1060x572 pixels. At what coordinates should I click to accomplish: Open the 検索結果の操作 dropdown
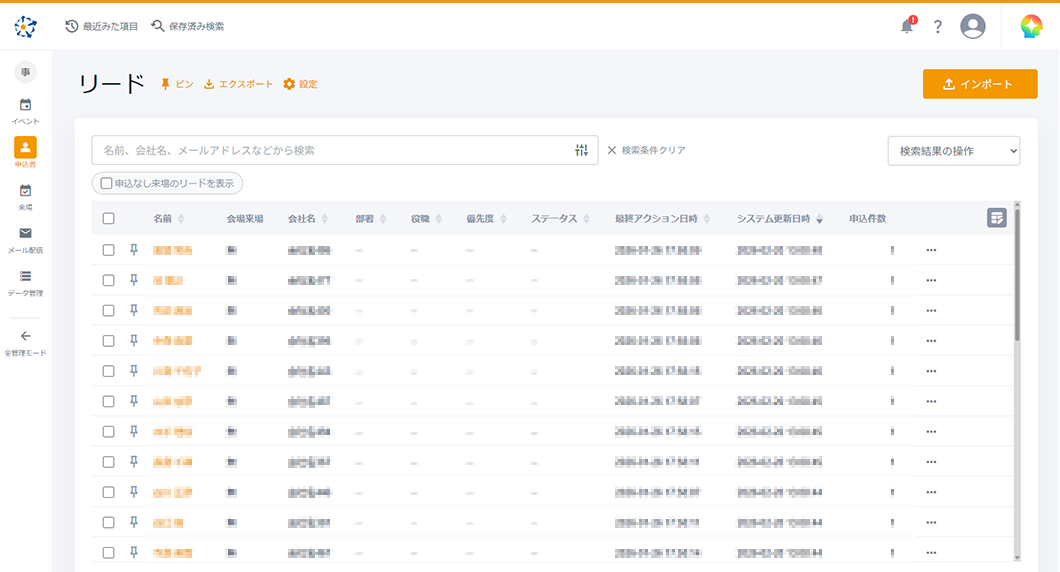[953, 151]
